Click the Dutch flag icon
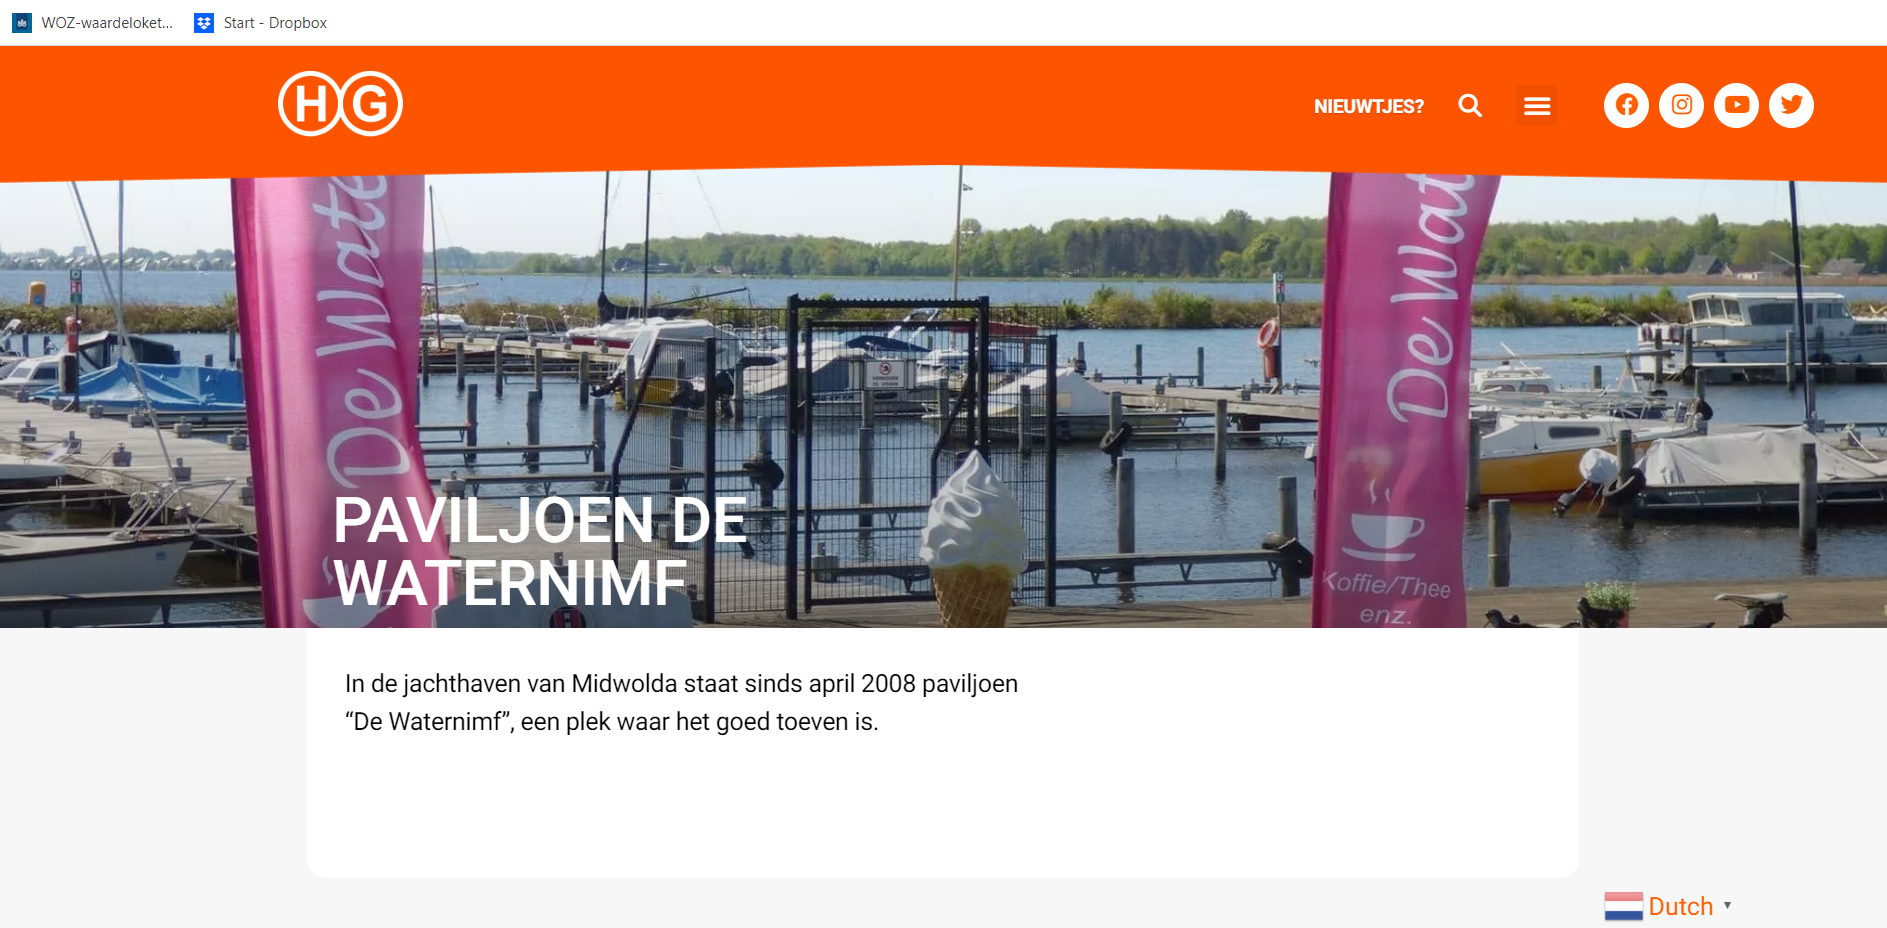This screenshot has width=1887, height=928. pos(1623,906)
